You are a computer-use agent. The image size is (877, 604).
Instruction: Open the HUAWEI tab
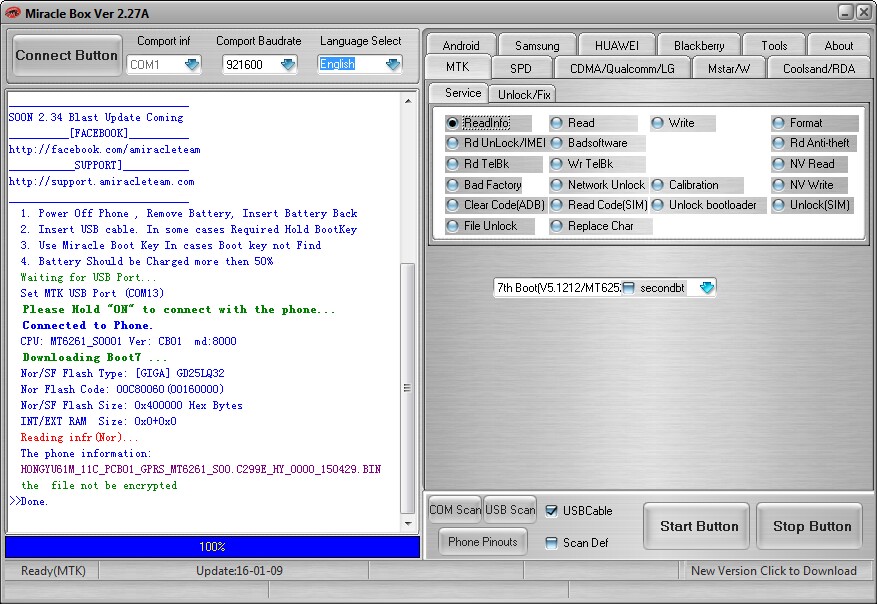pyautogui.click(x=616, y=46)
